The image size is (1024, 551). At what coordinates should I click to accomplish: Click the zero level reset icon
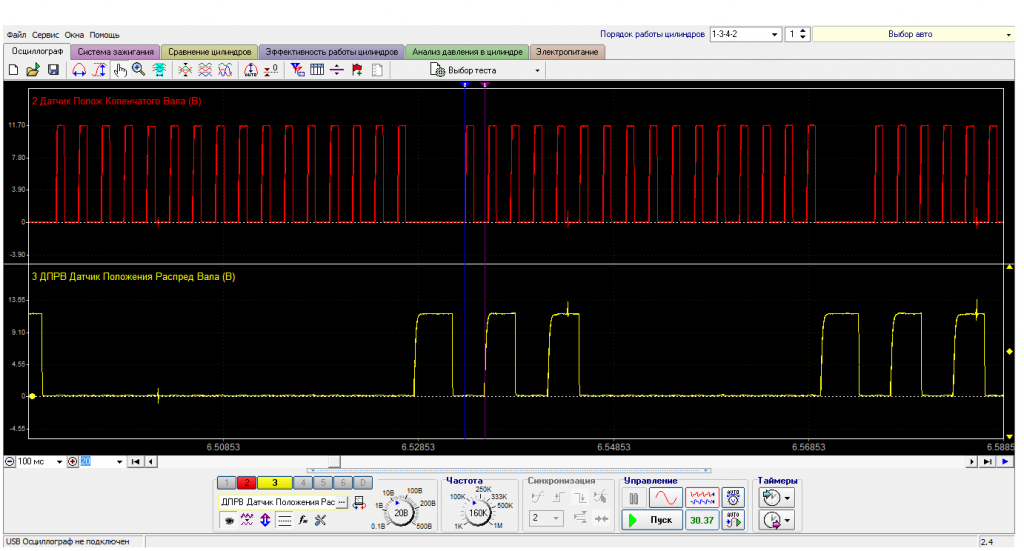(271, 70)
